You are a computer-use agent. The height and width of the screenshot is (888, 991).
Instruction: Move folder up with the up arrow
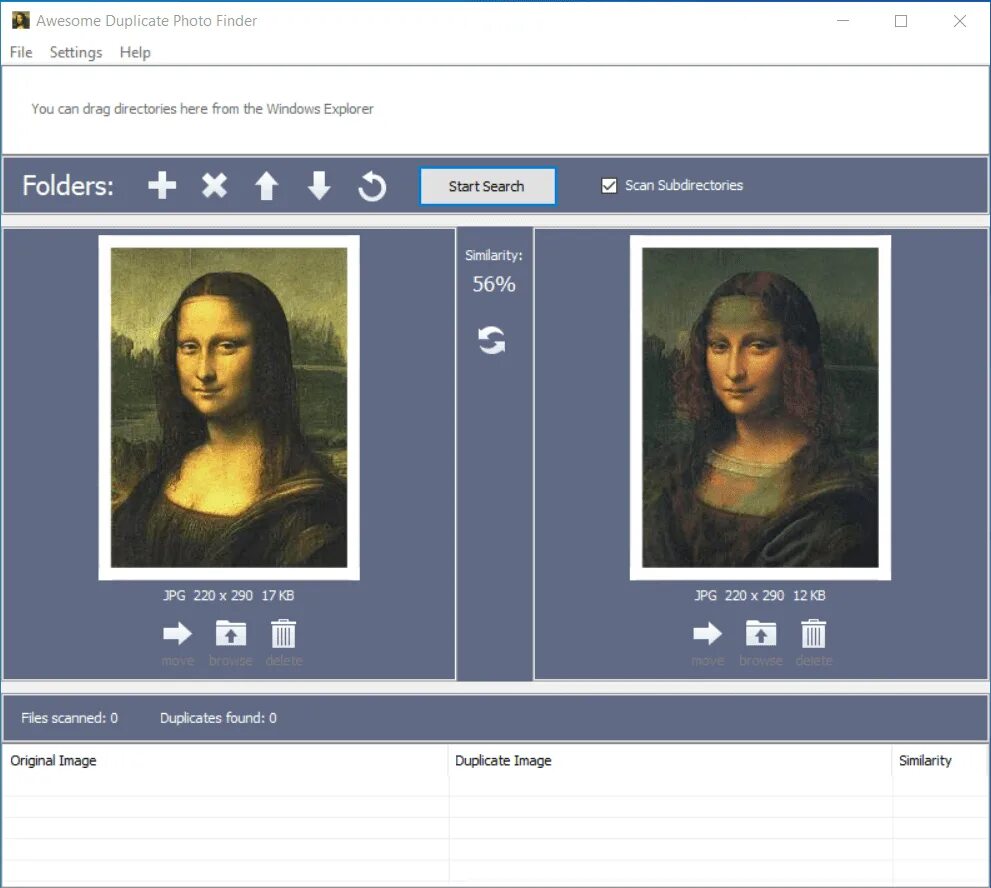tap(267, 186)
